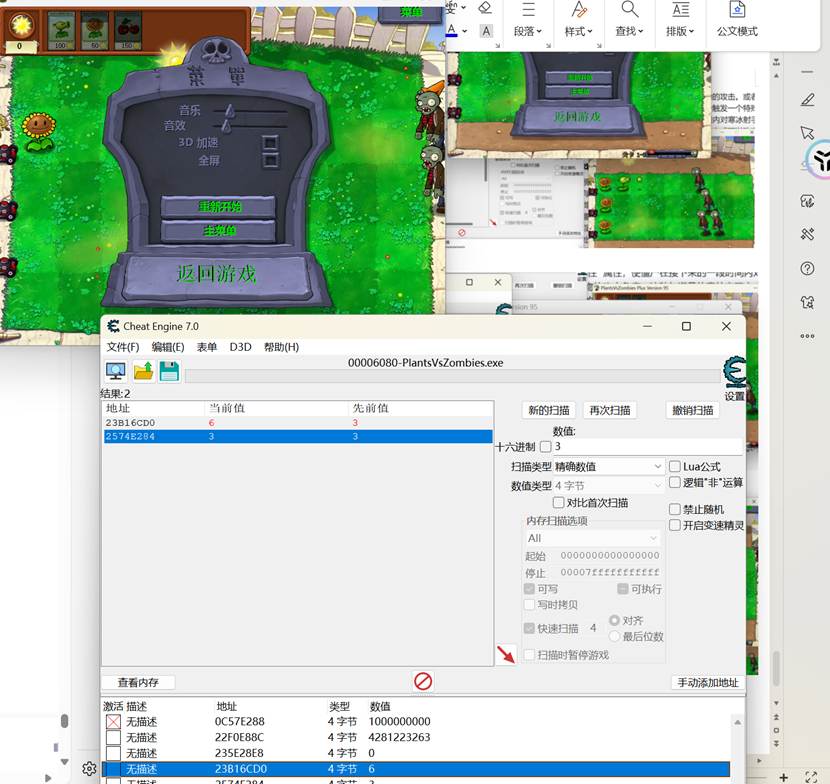830x784 pixels.
Task: Open the D3D menu
Action: point(240,347)
